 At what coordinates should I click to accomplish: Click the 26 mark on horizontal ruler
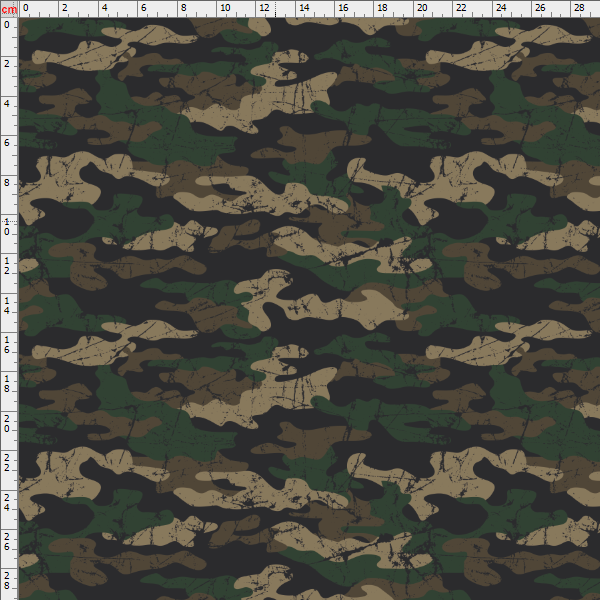[540, 8]
